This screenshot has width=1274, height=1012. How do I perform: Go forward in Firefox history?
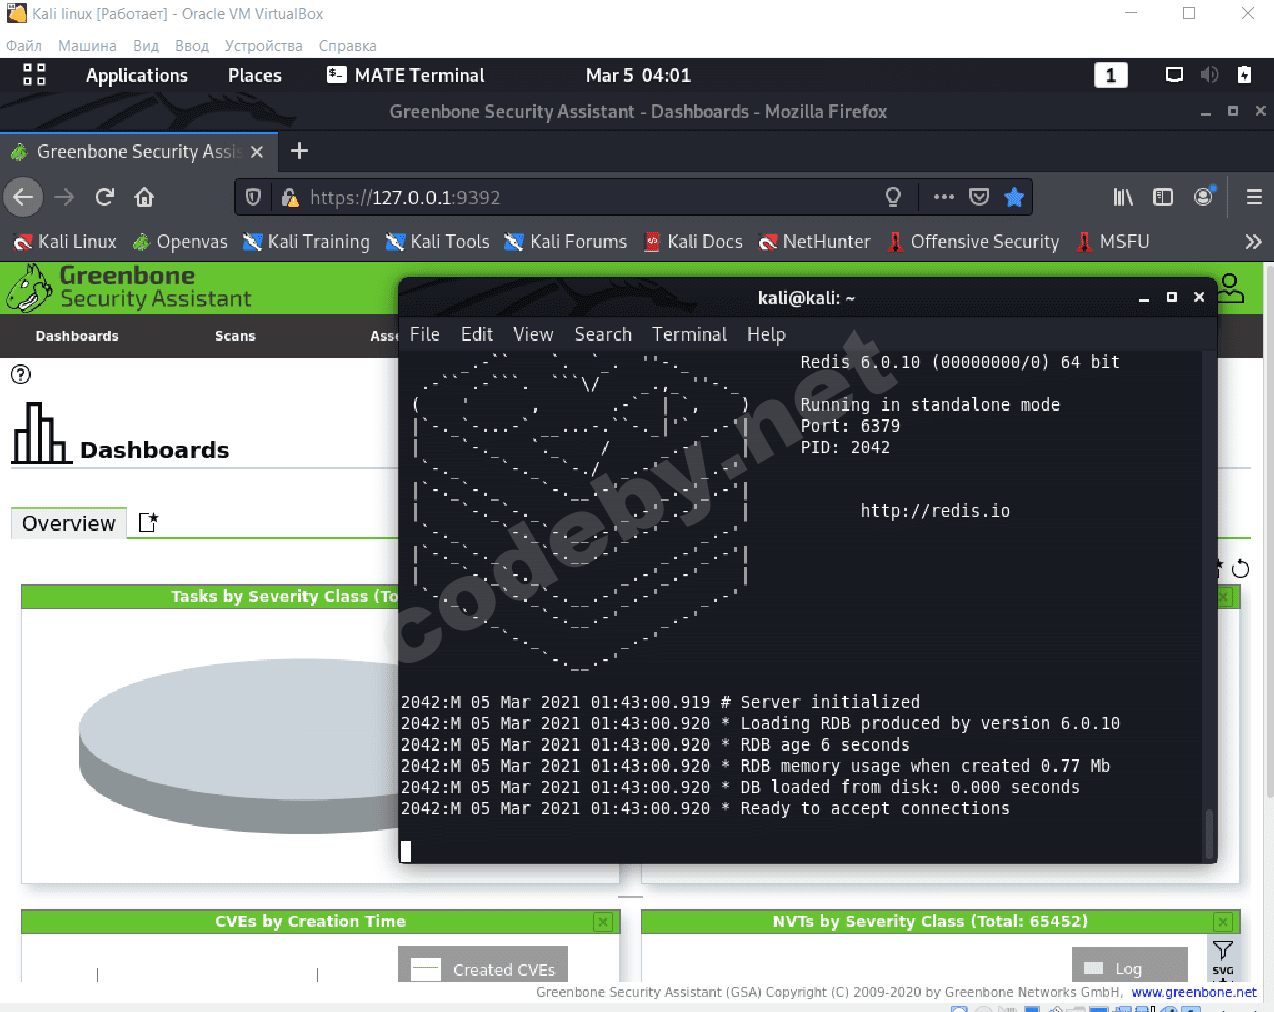pyautogui.click(x=64, y=197)
